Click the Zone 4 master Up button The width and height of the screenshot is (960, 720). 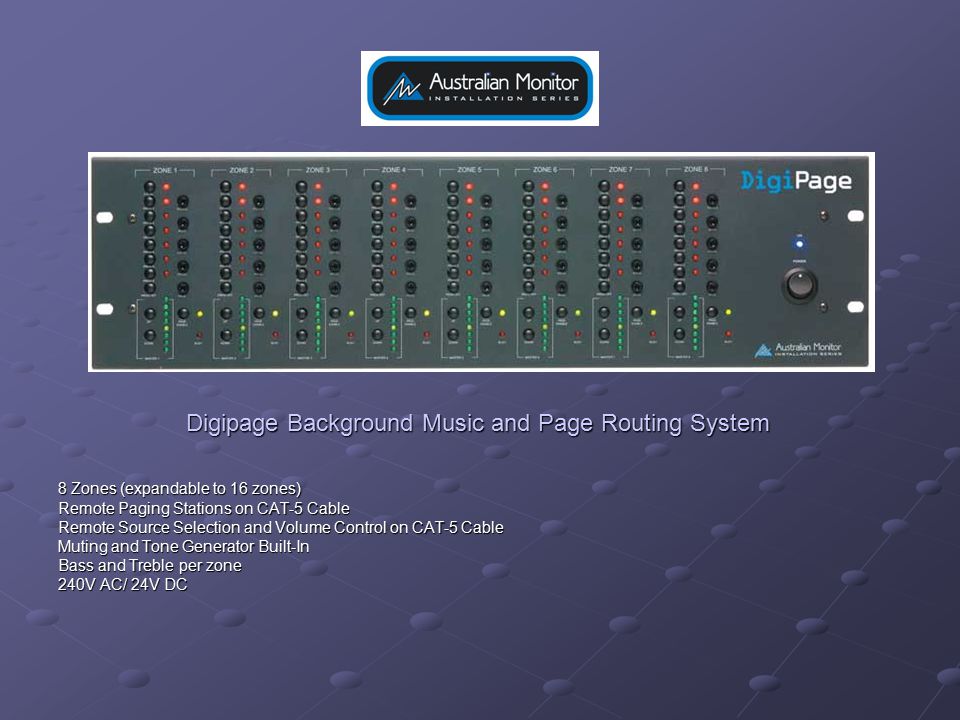click(x=378, y=313)
